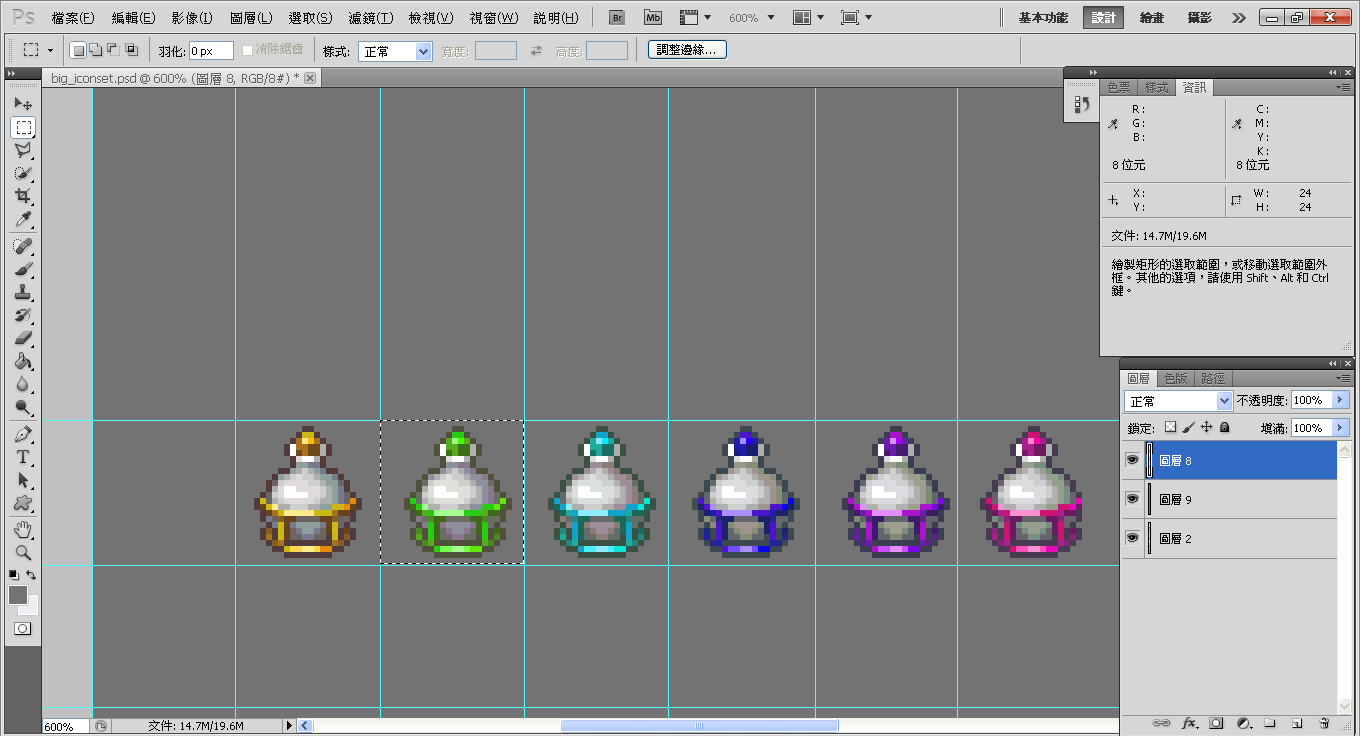
Task: Hide 圖層 9 with its eye icon
Action: click(1132, 498)
